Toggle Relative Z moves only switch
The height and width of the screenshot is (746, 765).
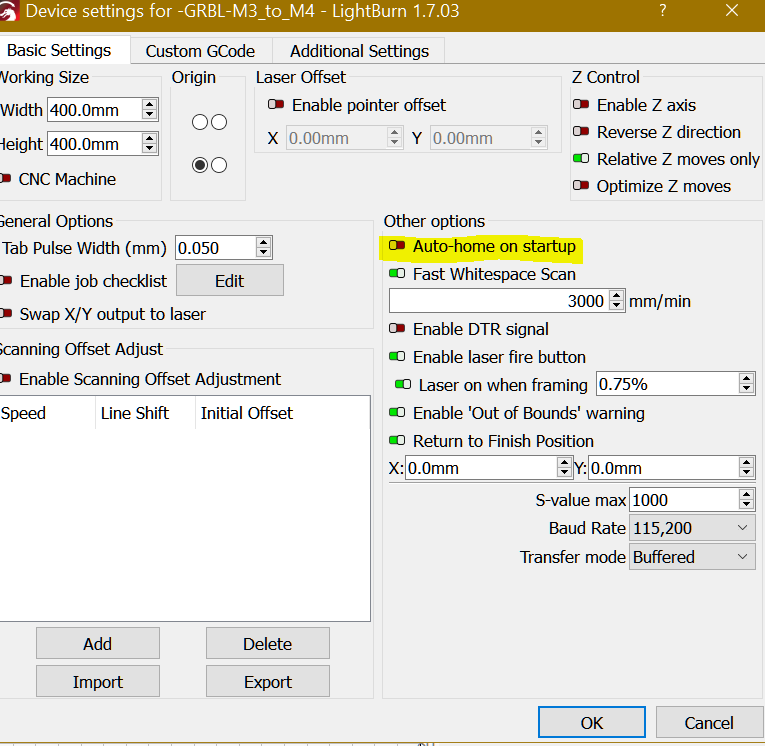pyautogui.click(x=581, y=159)
